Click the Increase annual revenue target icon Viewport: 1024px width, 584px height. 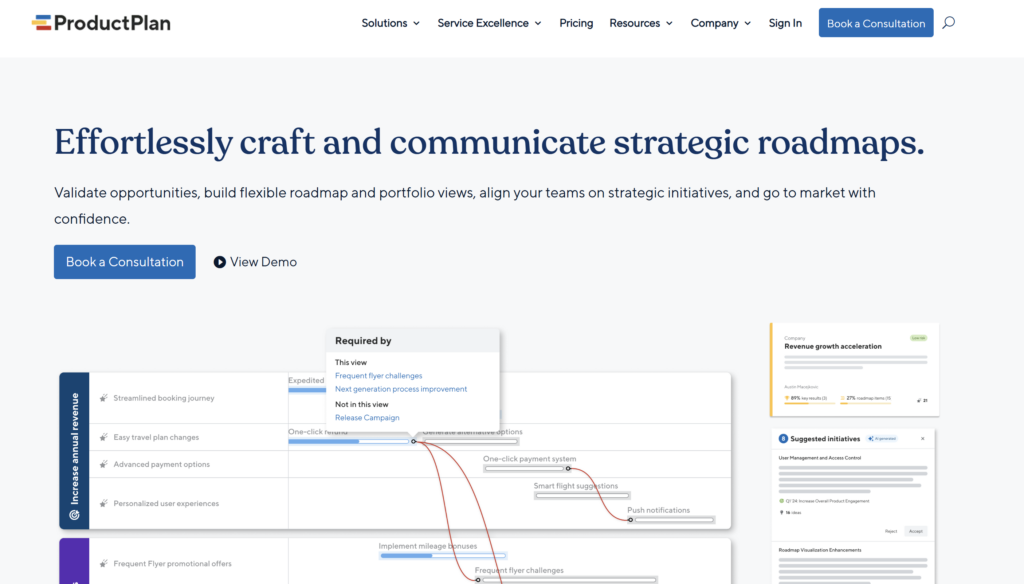pos(74,515)
